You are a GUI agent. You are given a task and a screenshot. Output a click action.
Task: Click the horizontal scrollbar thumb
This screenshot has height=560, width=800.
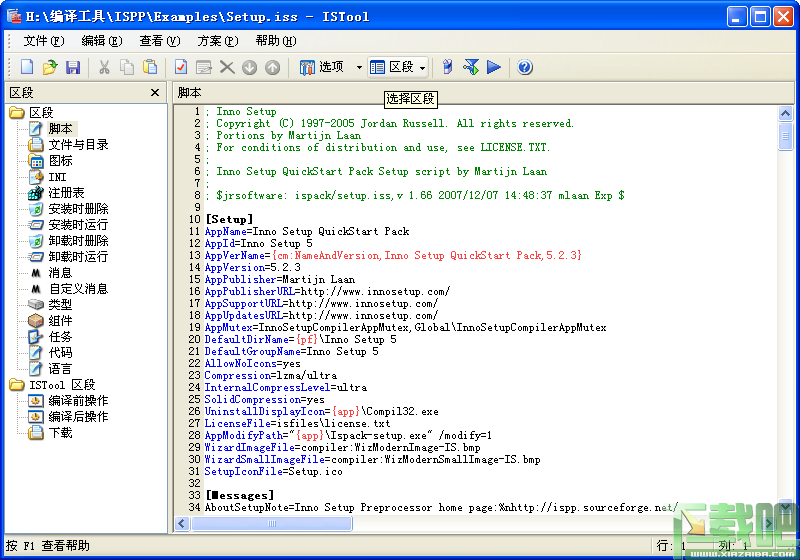(x=271, y=523)
